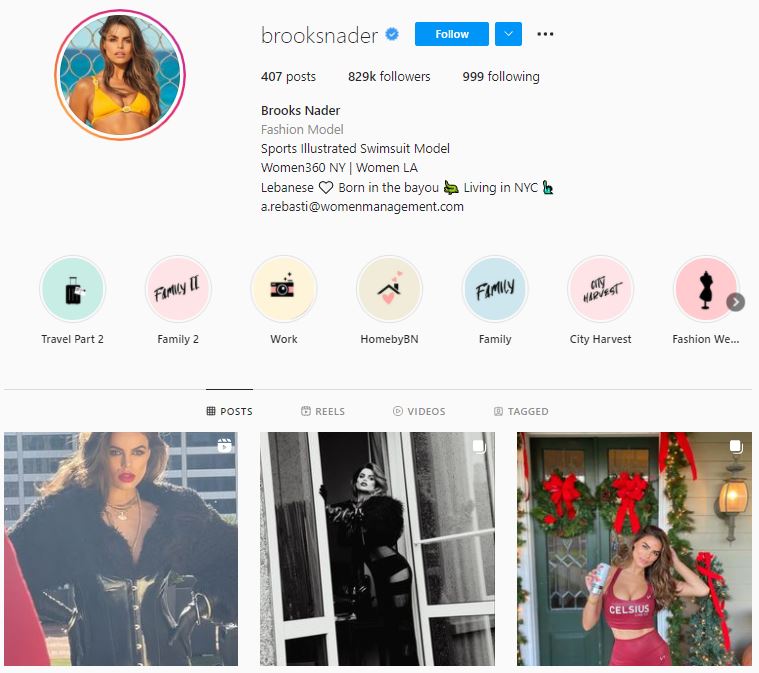Screen dimensions: 759x673
Task: Open the Fashion Week mannequin highlight
Action: (706, 289)
